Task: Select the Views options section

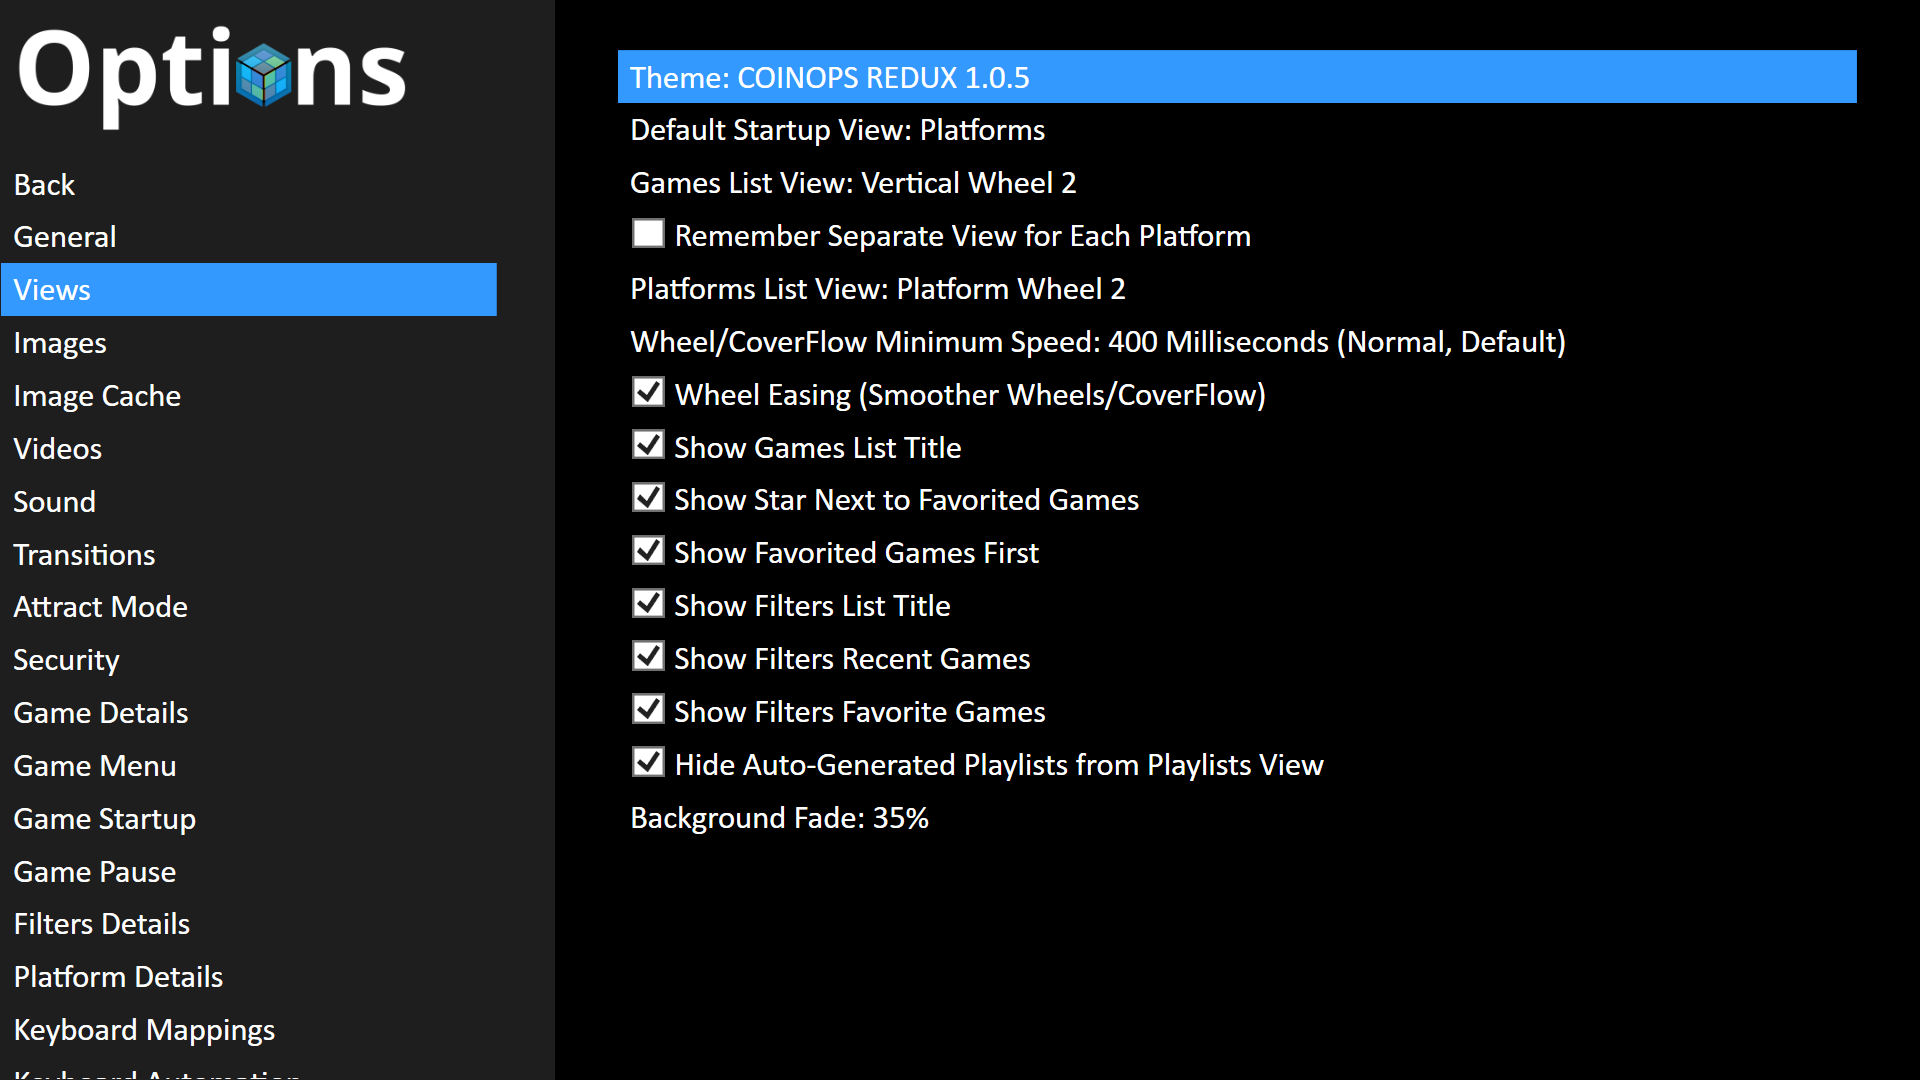Action: (x=249, y=290)
